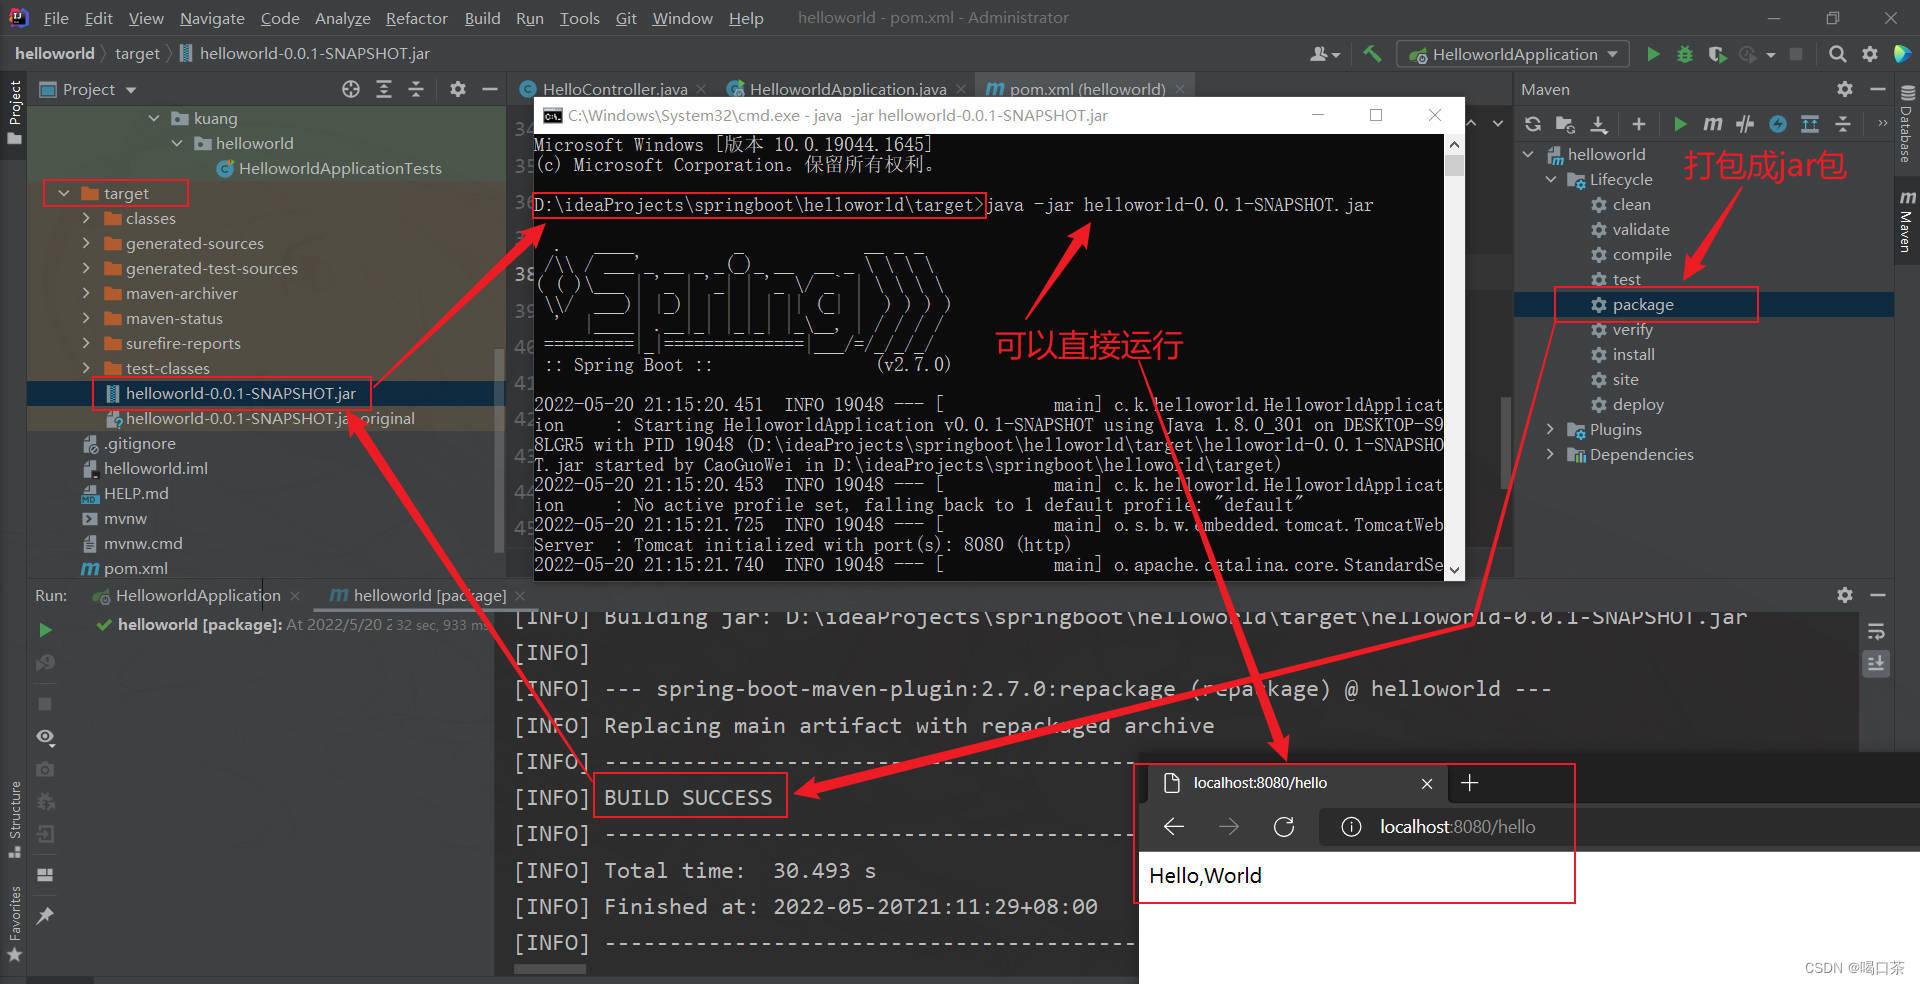Download sources and documentation in Maven toolbar
This screenshot has width=1920, height=984.
point(1599,124)
